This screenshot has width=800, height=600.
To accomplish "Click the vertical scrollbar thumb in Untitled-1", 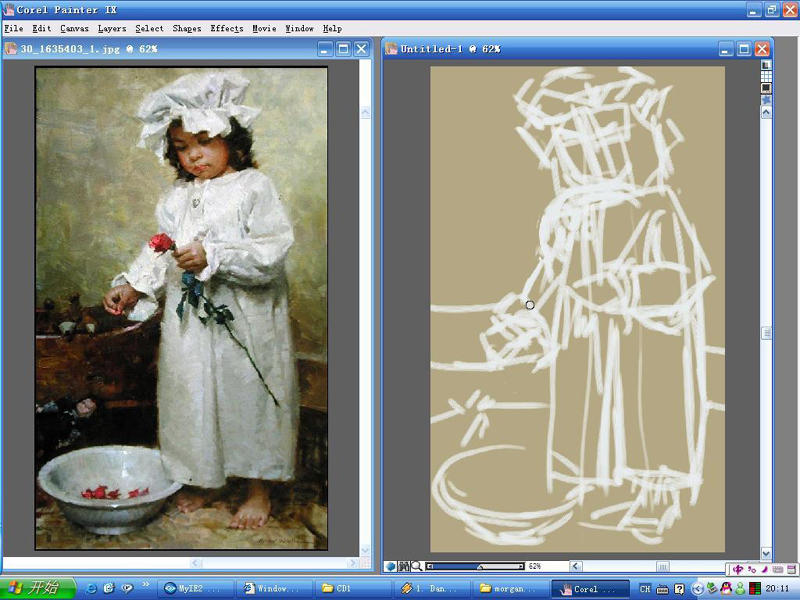I will 766,333.
